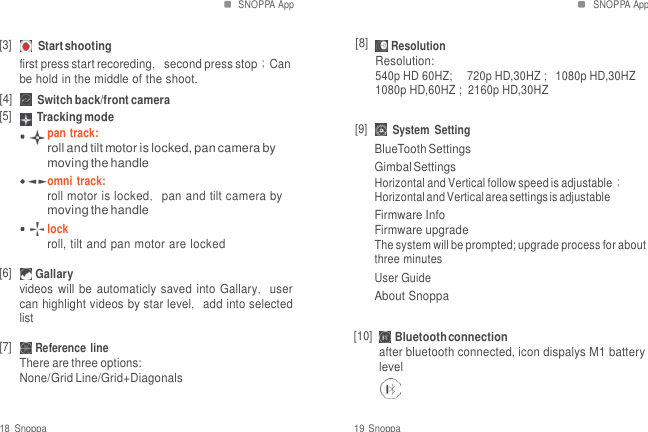Open the System Setting icon
The height and width of the screenshot is (432, 648).
[x=382, y=130]
